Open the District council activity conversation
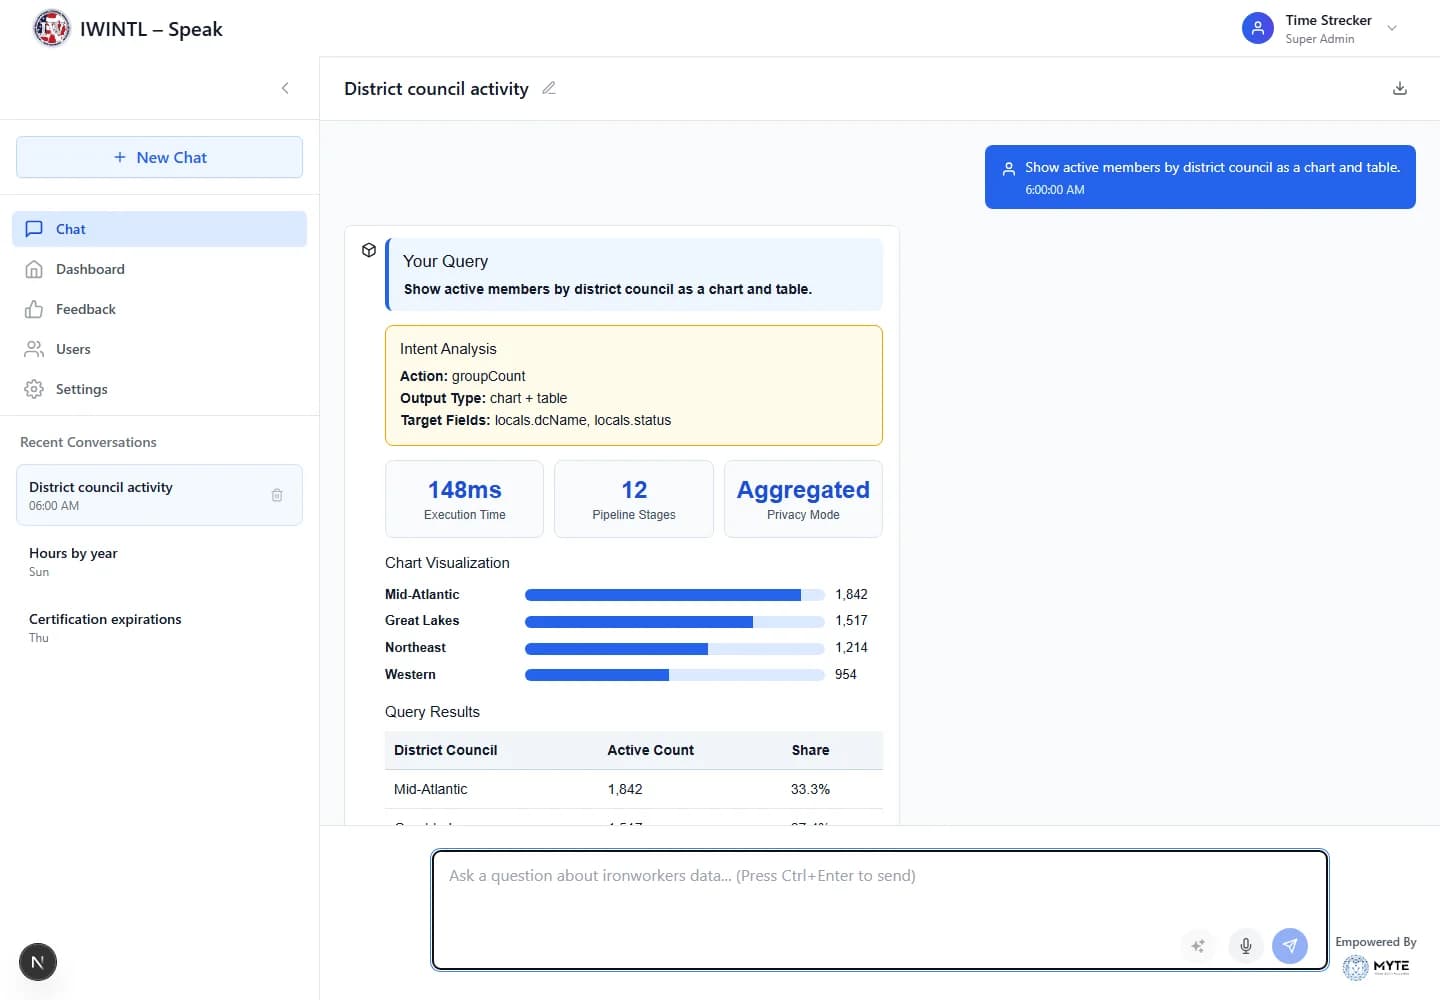This screenshot has width=1440, height=1000. (x=159, y=495)
